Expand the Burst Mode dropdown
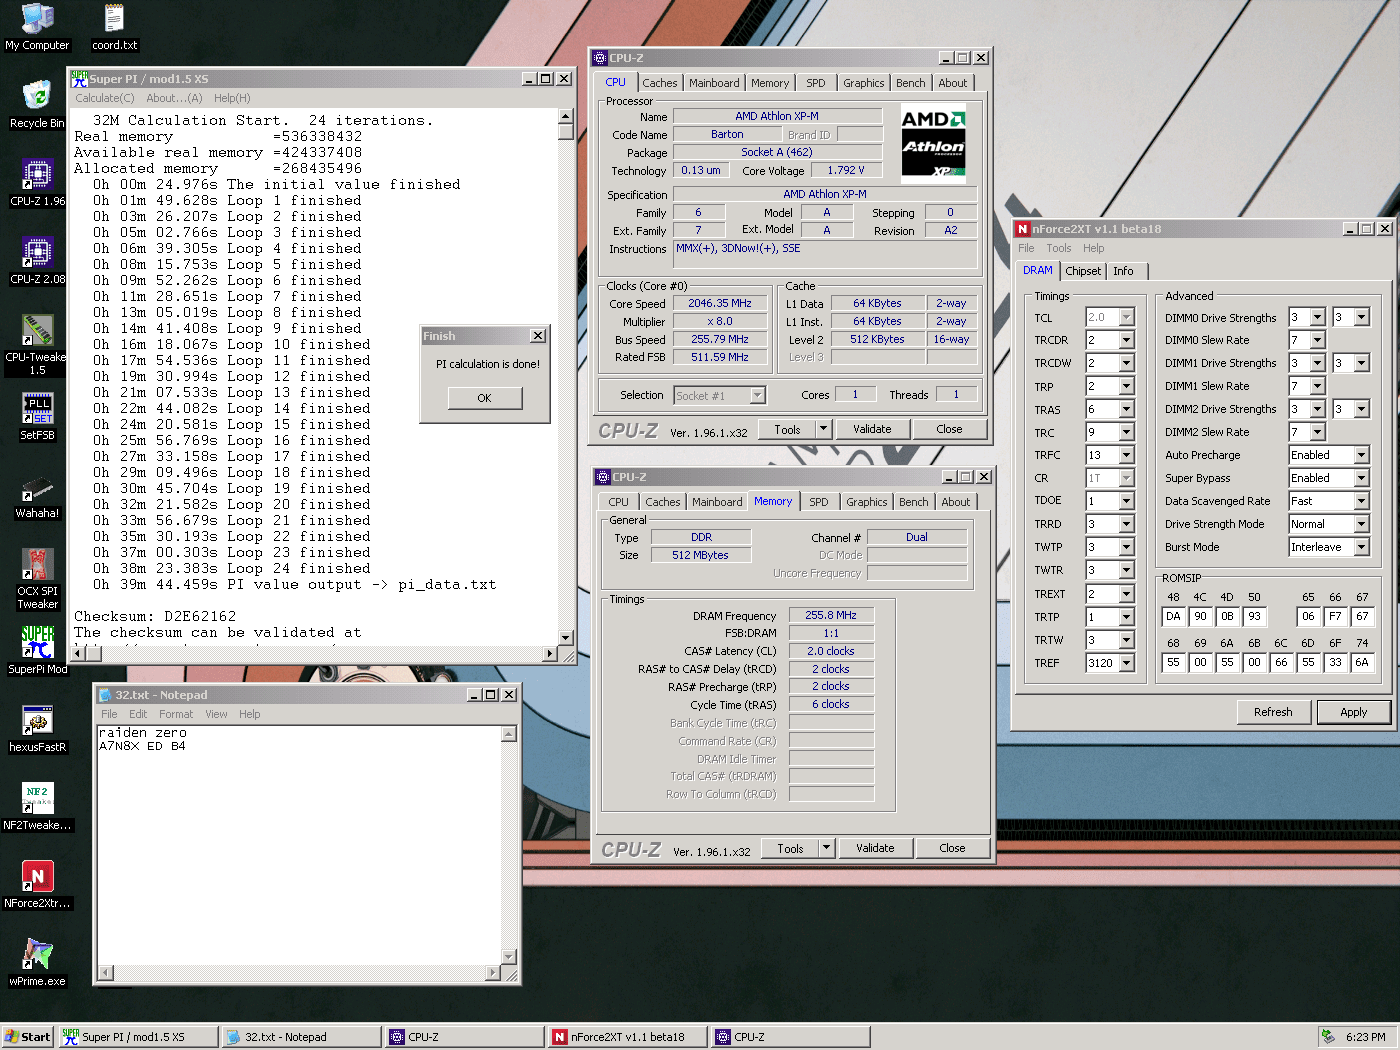The height and width of the screenshot is (1050, 1400). coord(1361,548)
